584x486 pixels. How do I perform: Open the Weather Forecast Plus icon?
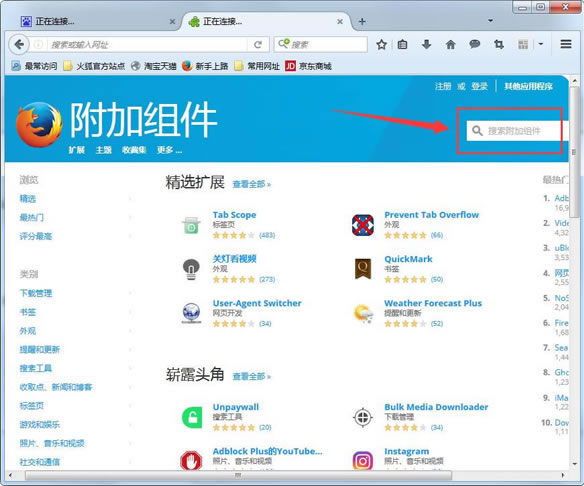click(363, 314)
